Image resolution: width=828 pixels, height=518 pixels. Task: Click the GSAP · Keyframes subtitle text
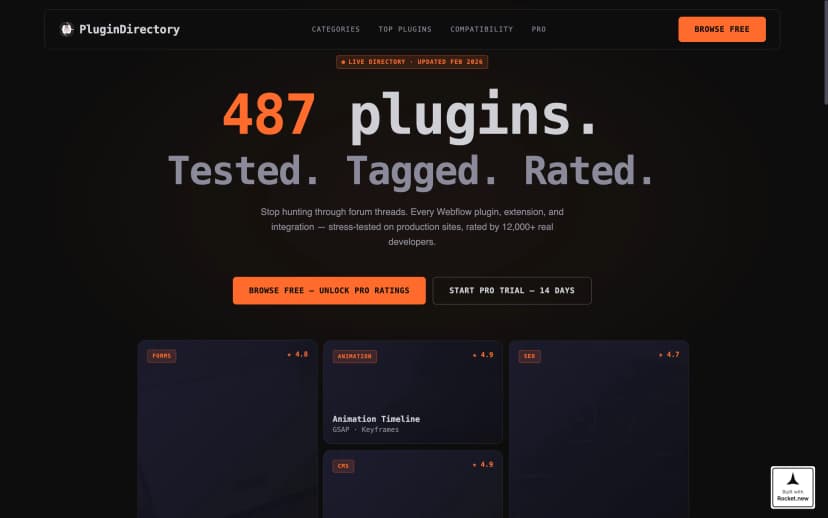tap(365, 430)
